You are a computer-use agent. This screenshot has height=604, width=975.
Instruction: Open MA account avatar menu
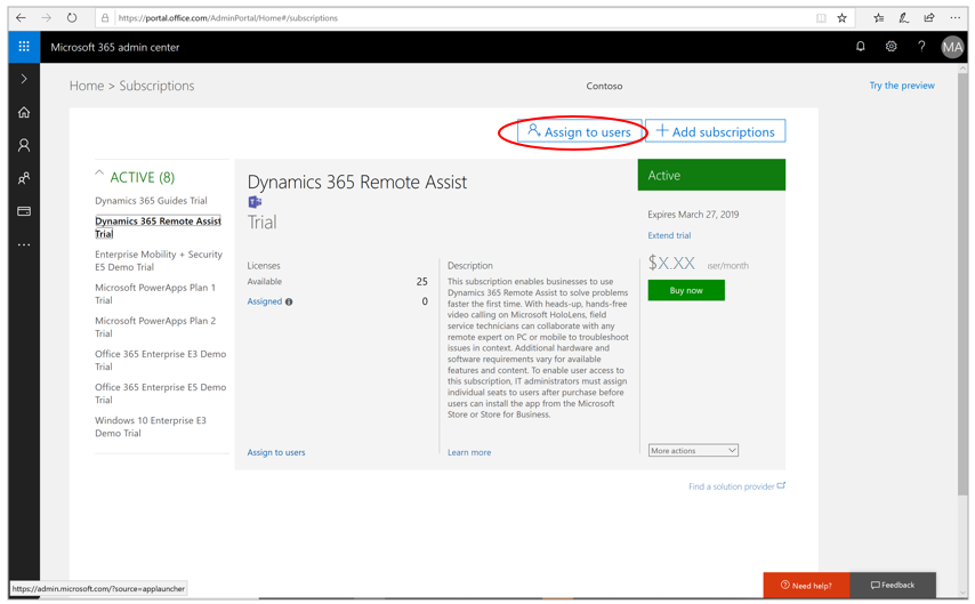pos(952,47)
